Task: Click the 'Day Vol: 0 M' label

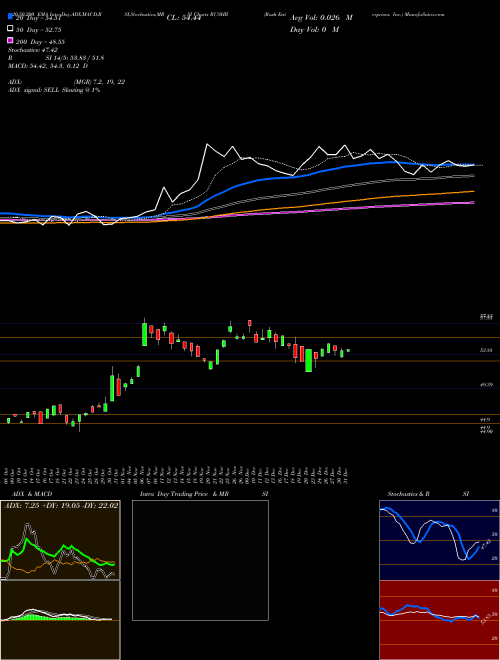Action: coord(314,29)
